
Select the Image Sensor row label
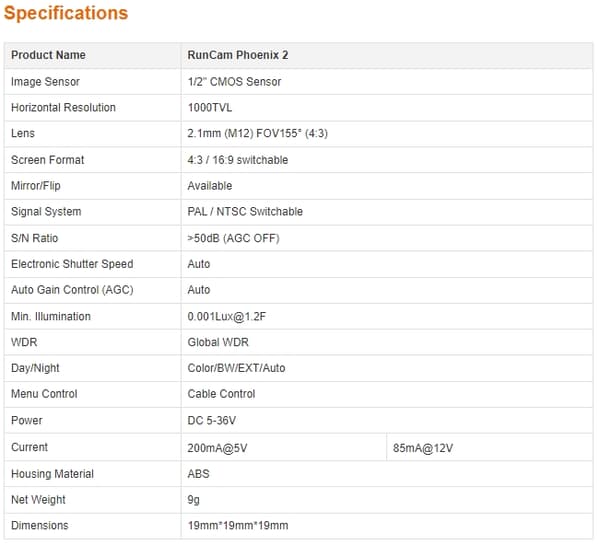pyautogui.click(x=45, y=82)
